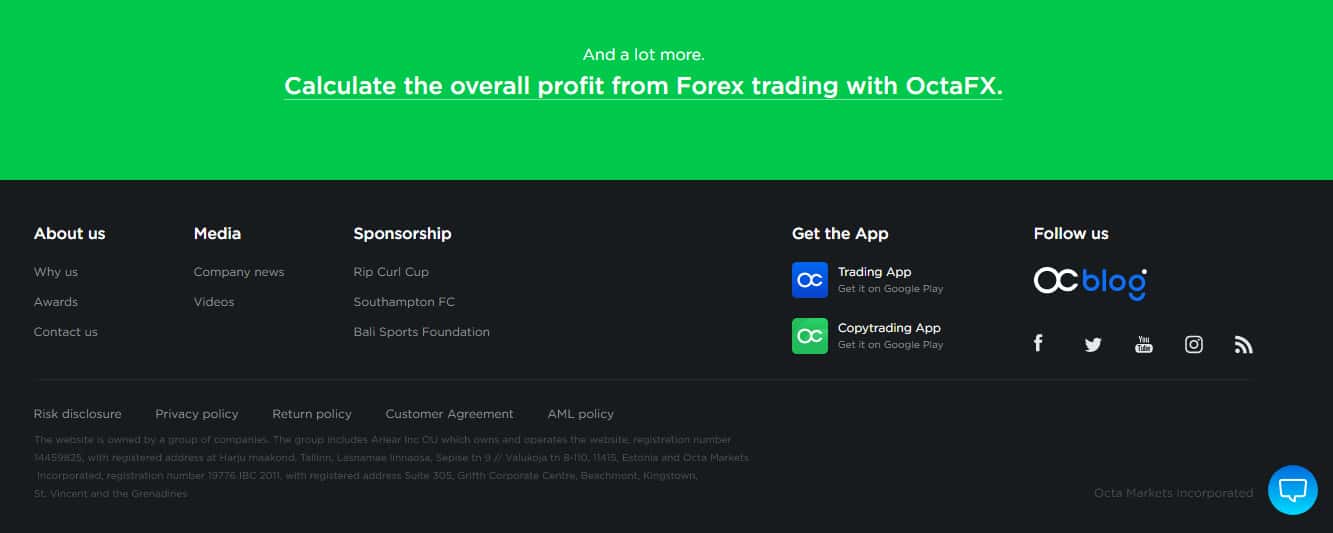Click the Calculate overall profit link
Image resolution: width=1333 pixels, height=533 pixels.
(643, 86)
